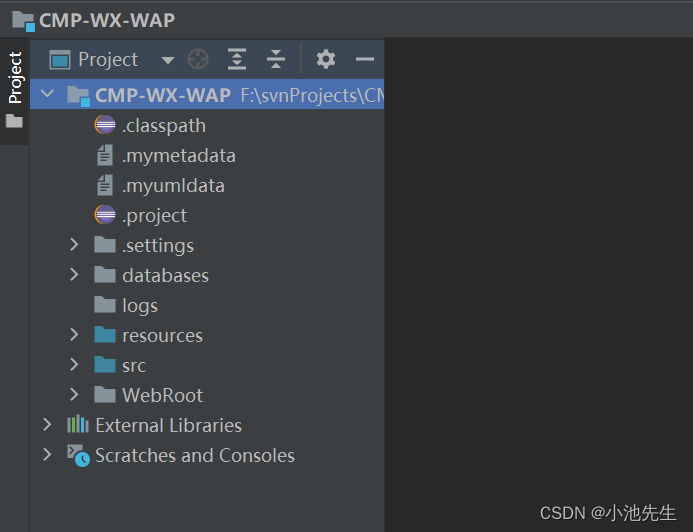
Task: Click the WebRoot folder icon
Action: (105, 395)
